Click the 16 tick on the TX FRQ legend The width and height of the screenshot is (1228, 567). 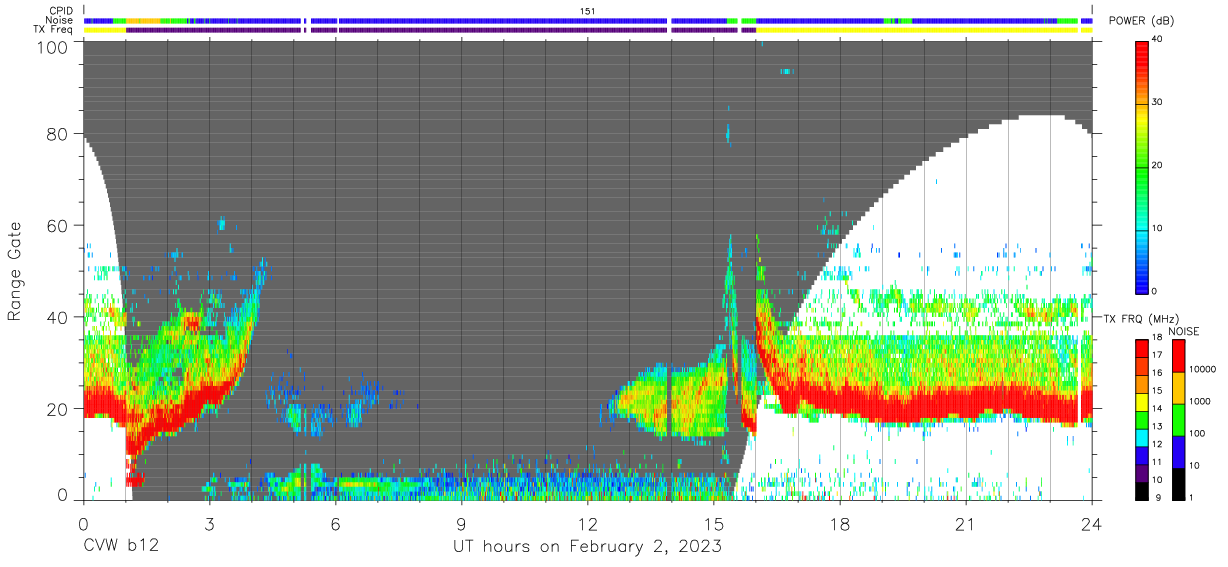tap(1159, 371)
